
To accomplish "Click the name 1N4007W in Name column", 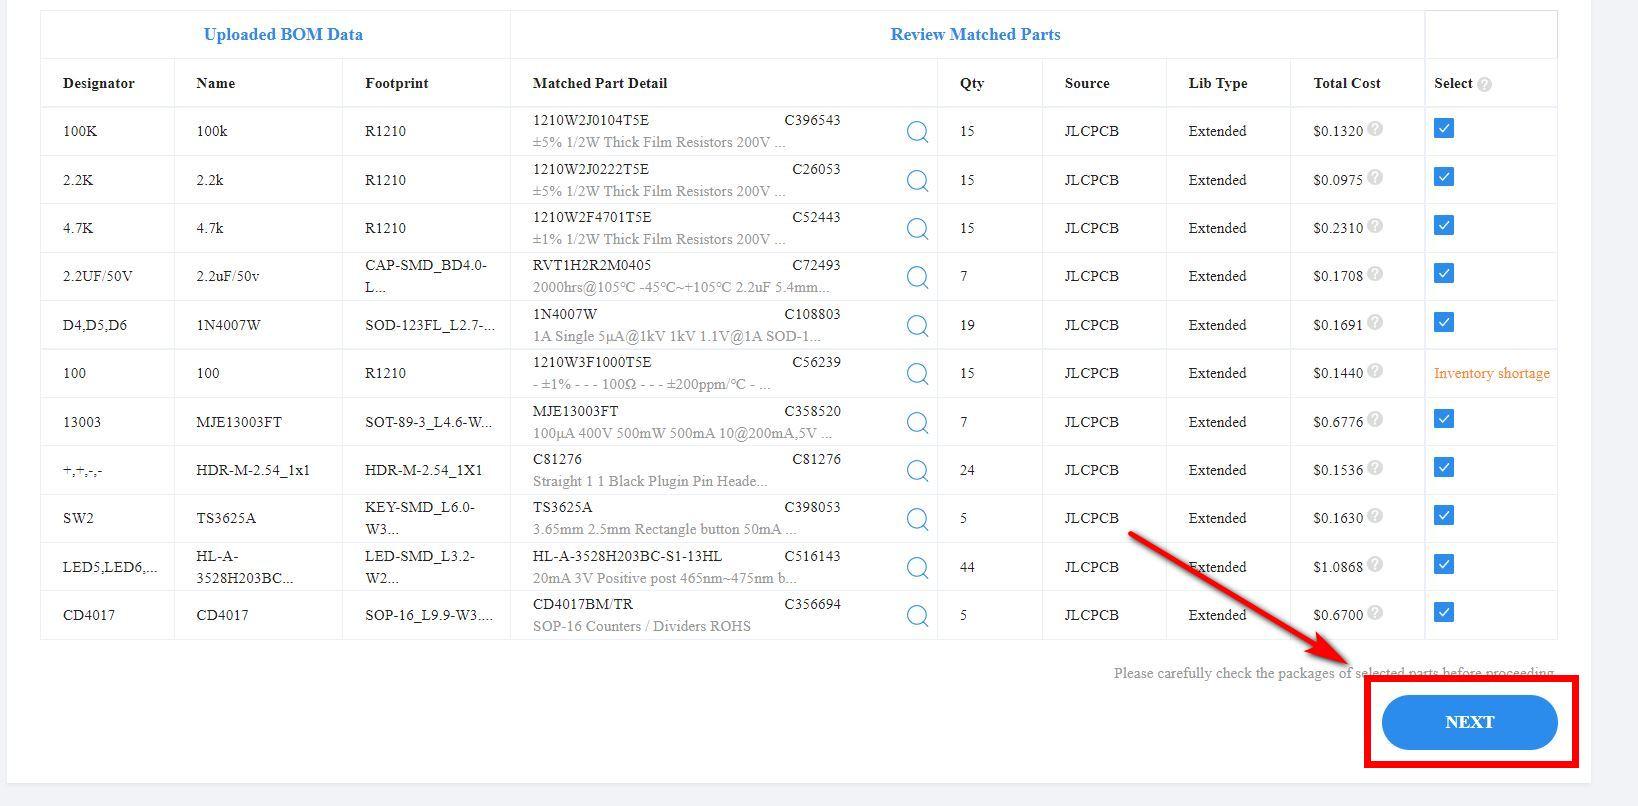I will [228, 325].
